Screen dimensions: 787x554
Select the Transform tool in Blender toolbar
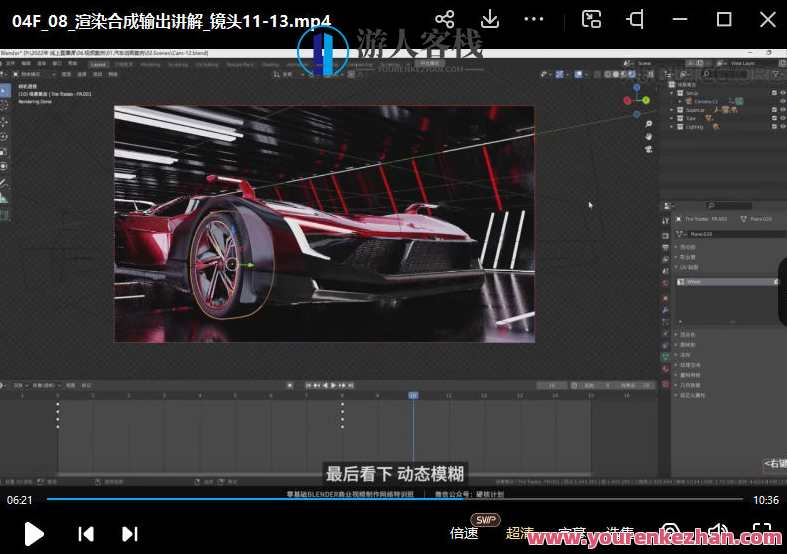[5, 166]
